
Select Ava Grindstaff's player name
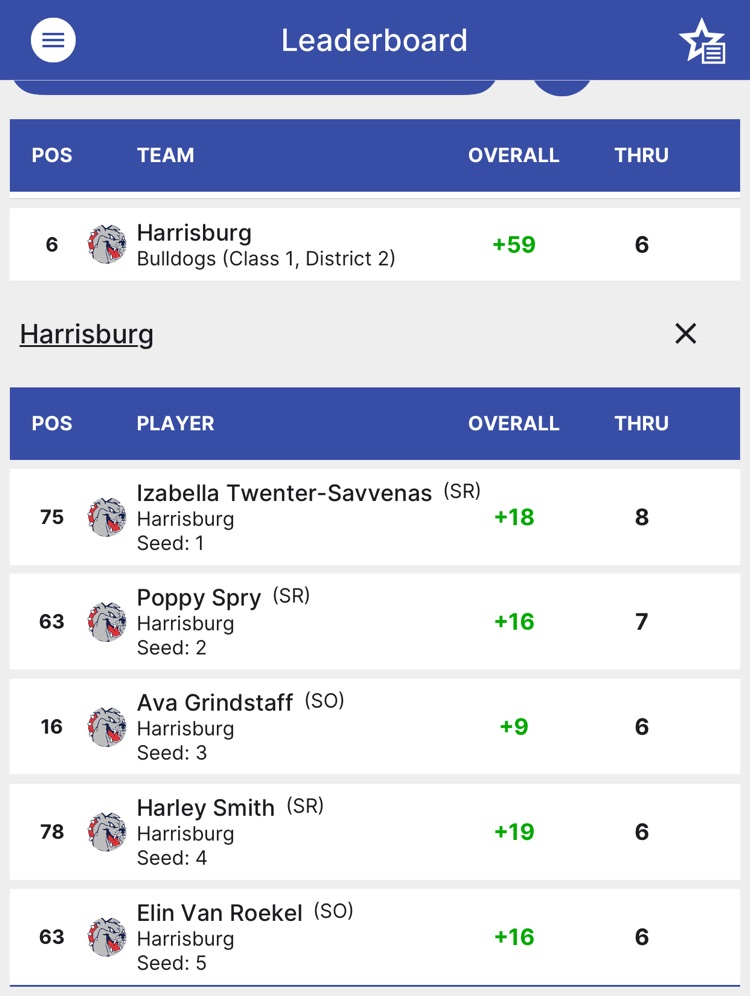tap(215, 703)
